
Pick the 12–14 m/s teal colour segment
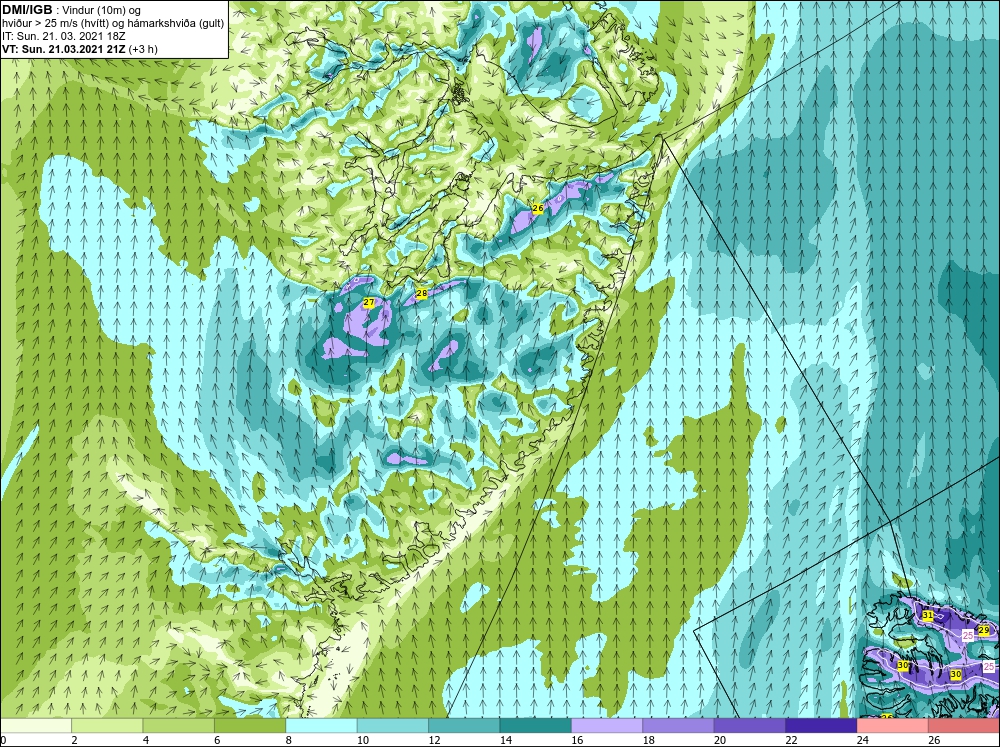pyautogui.click(x=464, y=725)
